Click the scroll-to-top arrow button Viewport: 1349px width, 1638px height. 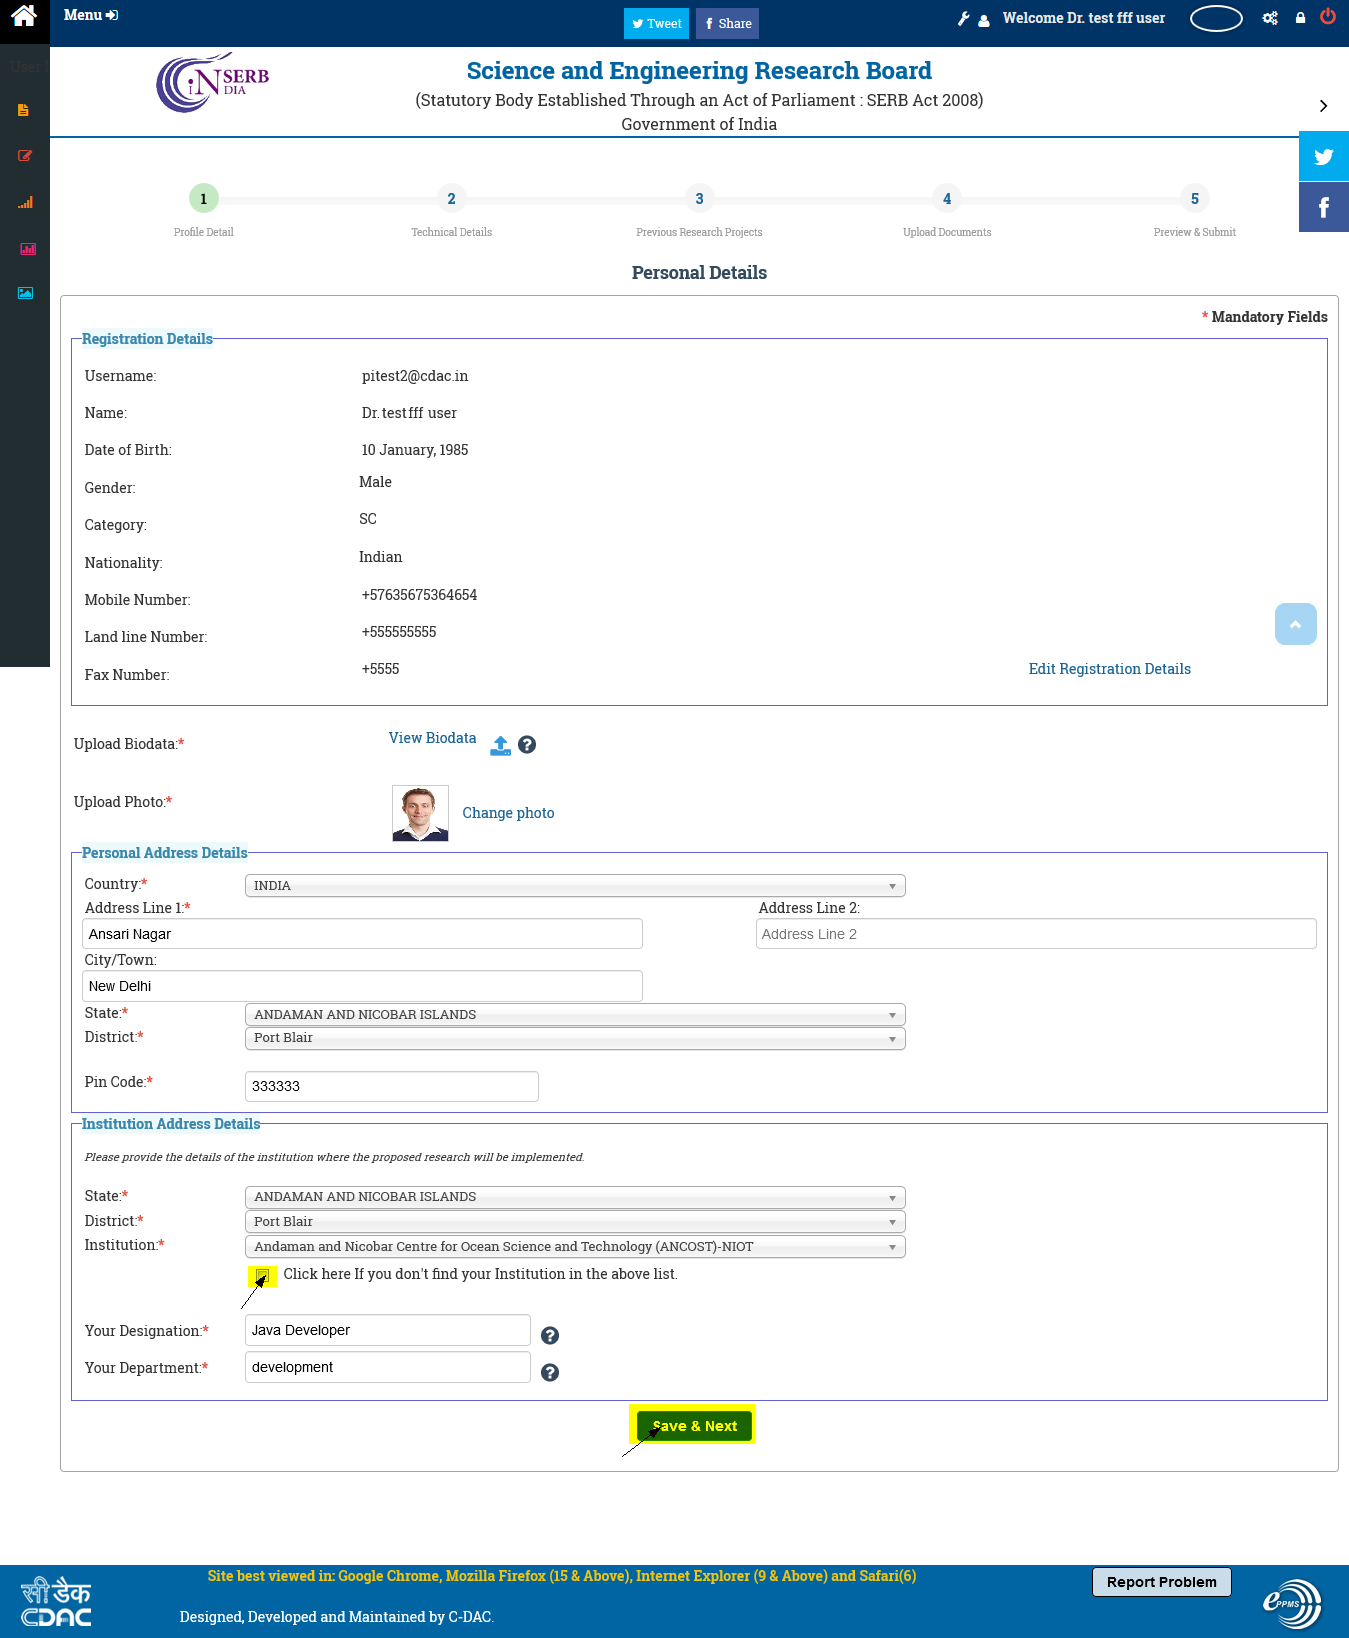1295,624
